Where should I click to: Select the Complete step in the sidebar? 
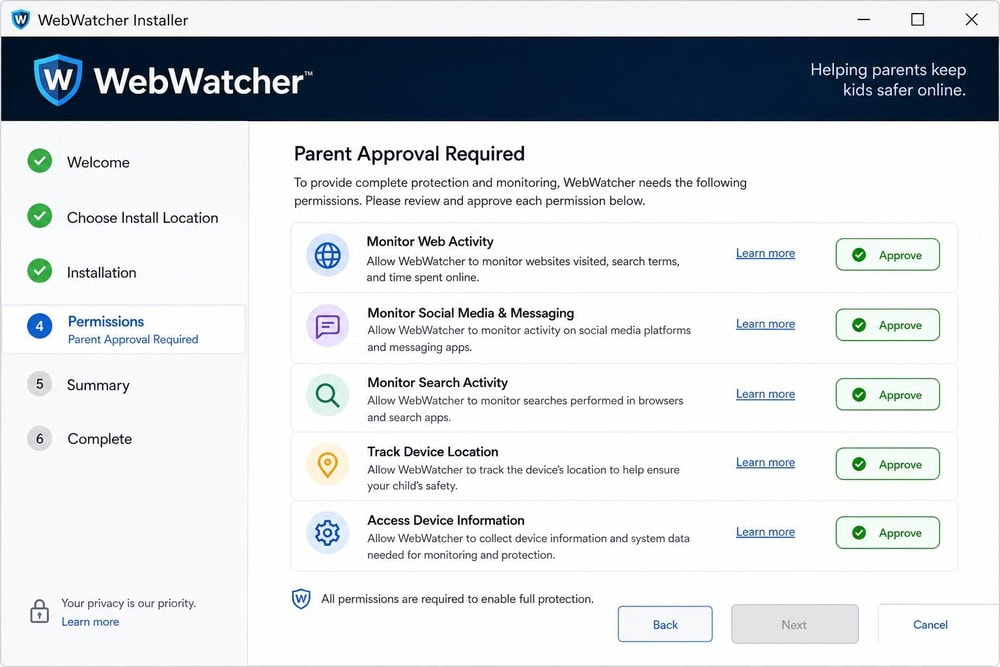pyautogui.click(x=99, y=439)
